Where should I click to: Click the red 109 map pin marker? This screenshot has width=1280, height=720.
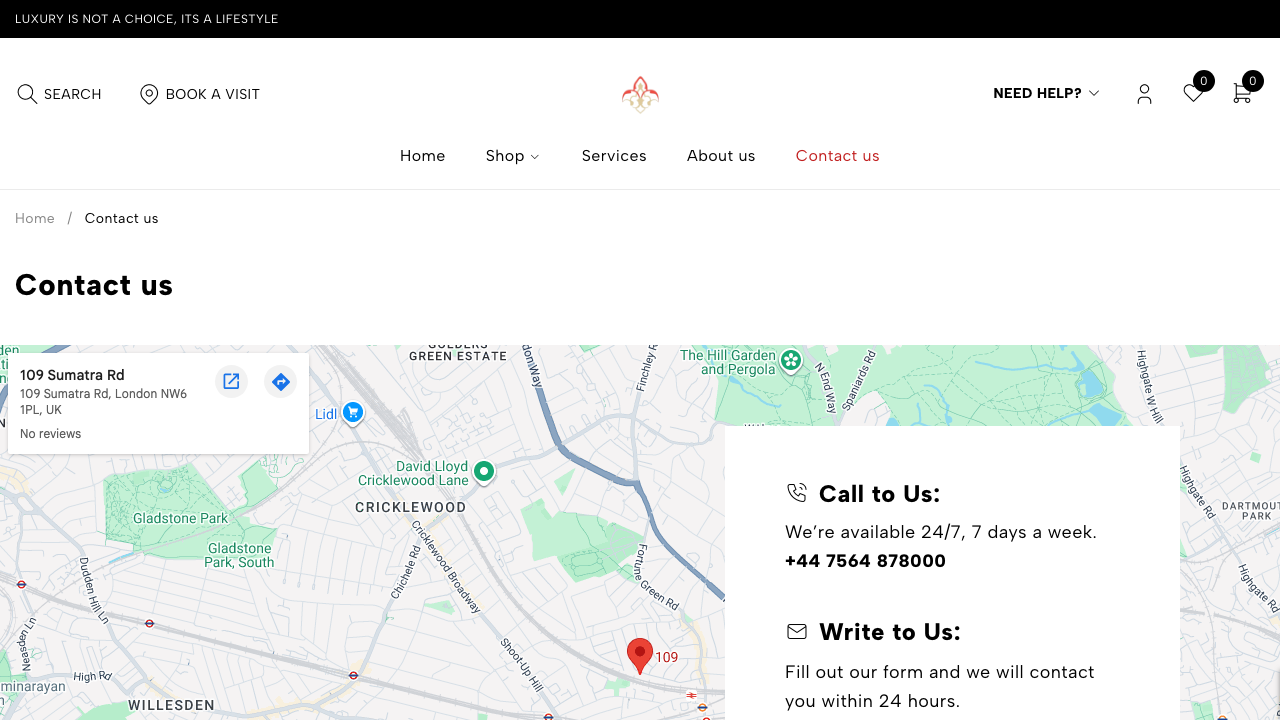tap(640, 655)
